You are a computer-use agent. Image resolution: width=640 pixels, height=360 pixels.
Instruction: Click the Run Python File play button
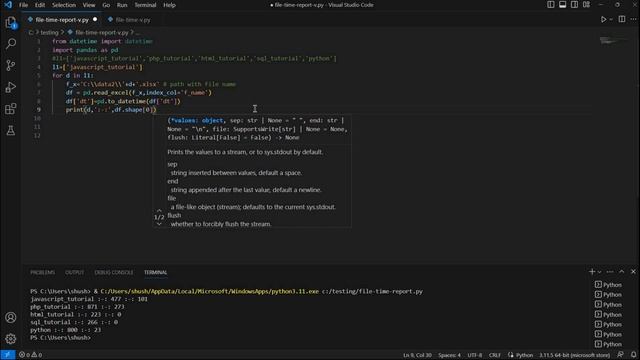[x=603, y=19]
